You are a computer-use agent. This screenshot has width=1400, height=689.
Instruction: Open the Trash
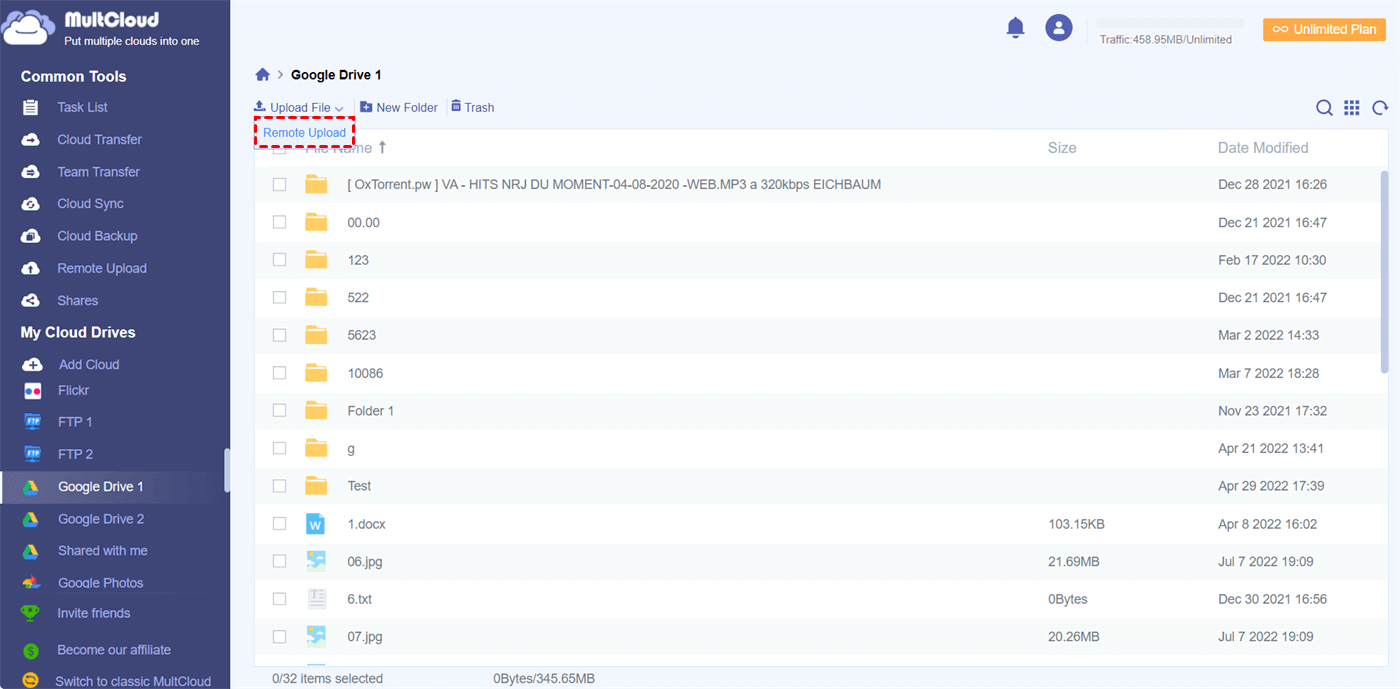pyautogui.click(x=472, y=107)
